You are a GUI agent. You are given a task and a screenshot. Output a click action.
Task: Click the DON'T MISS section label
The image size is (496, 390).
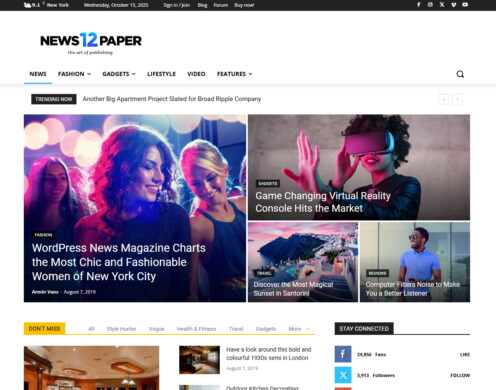tap(44, 329)
